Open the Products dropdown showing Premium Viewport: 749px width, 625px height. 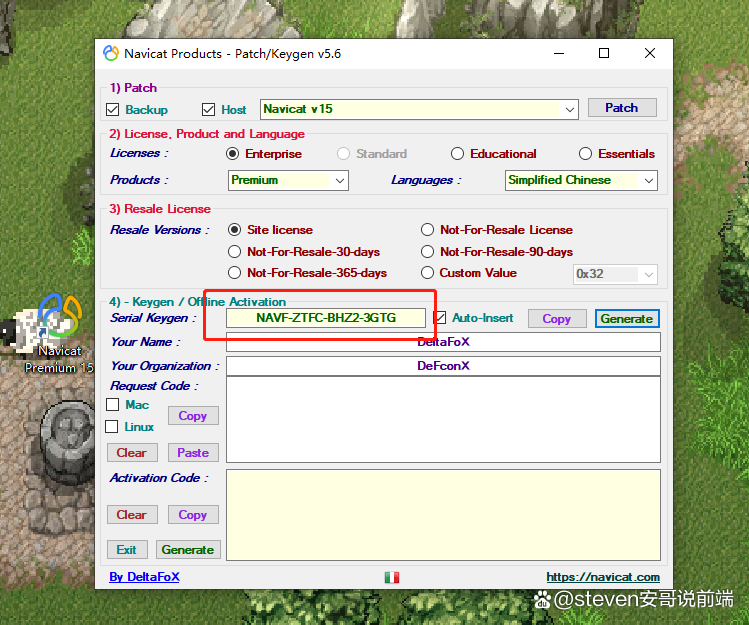(x=339, y=181)
